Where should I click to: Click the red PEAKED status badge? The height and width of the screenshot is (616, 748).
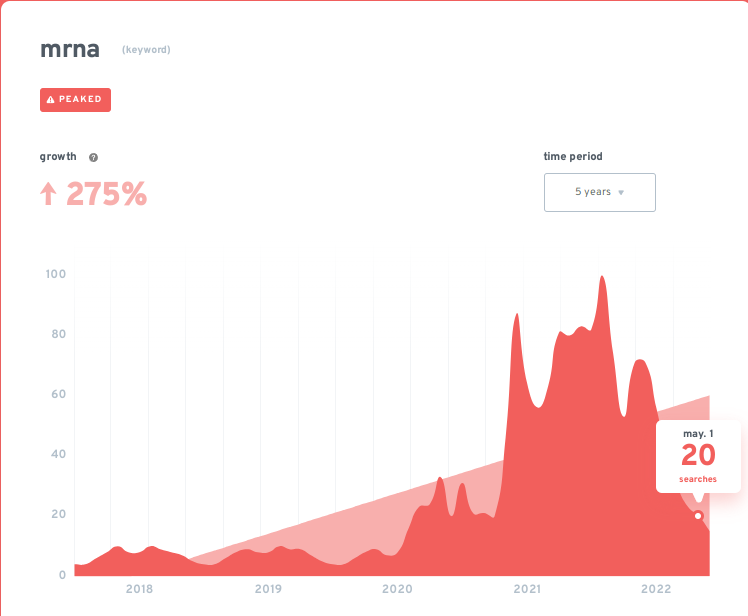pyautogui.click(x=75, y=100)
